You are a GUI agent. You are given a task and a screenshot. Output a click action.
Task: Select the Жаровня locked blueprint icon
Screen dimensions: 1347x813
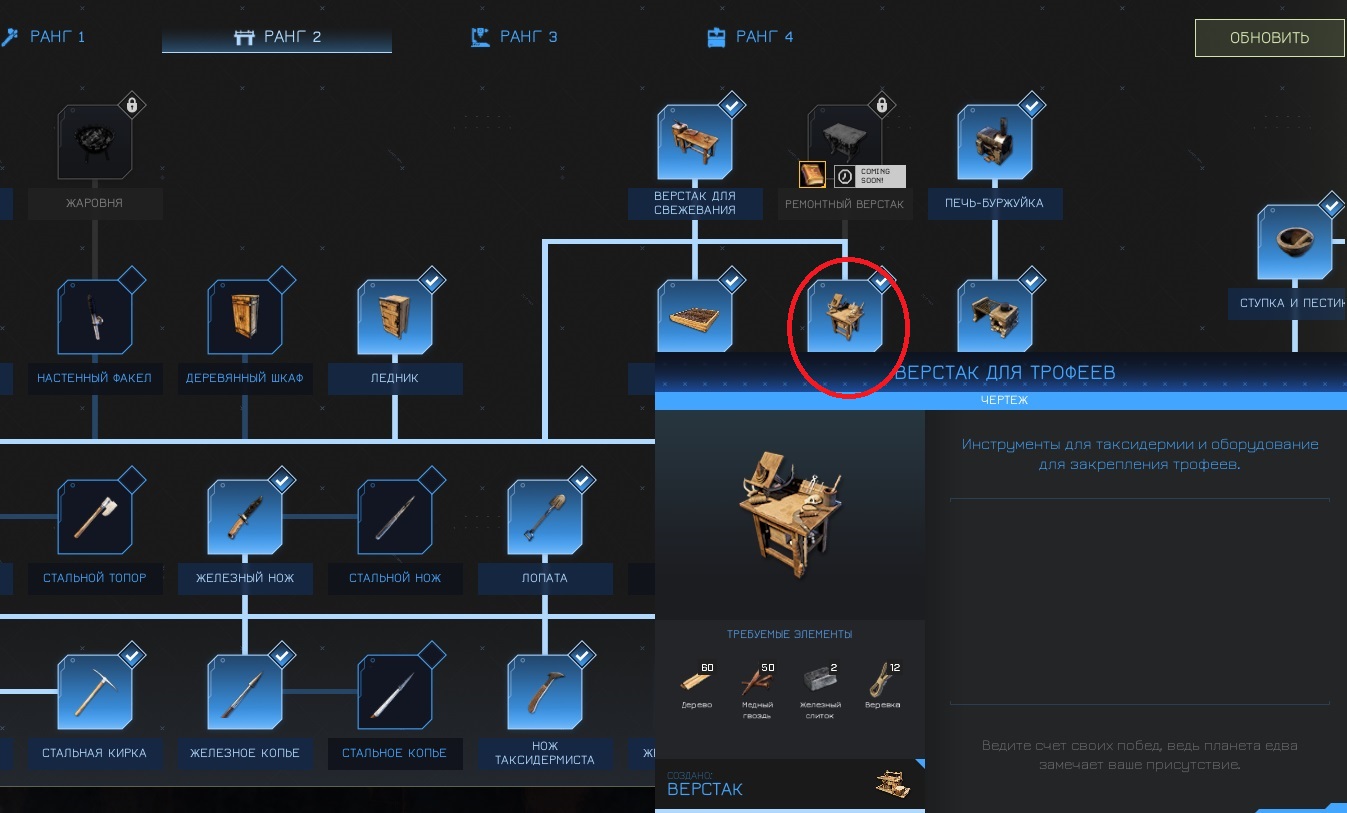[x=95, y=142]
